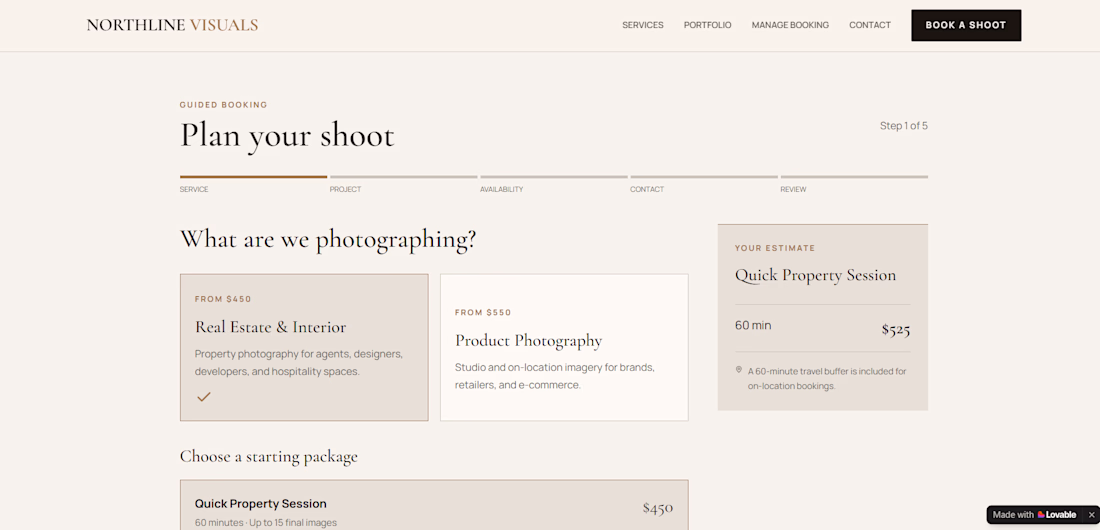The image size is (1100, 530).
Task: Close the Made with Lovable badge
Action: [1090, 515]
